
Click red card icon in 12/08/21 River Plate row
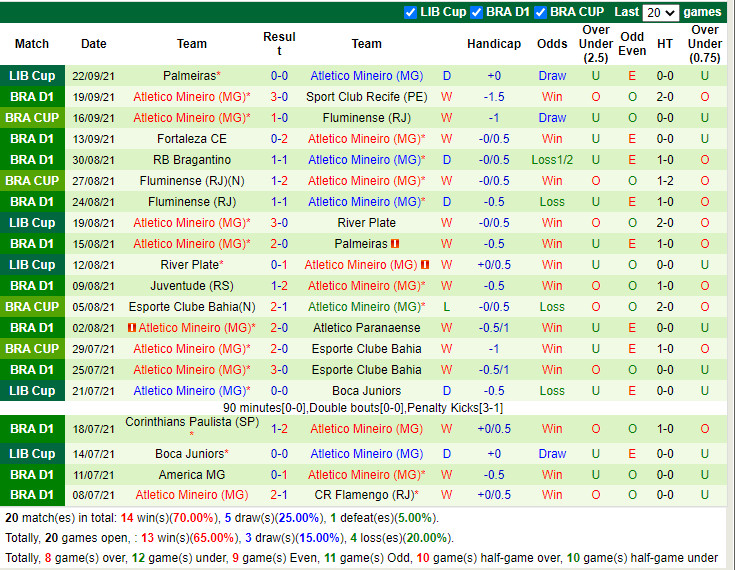tap(425, 265)
